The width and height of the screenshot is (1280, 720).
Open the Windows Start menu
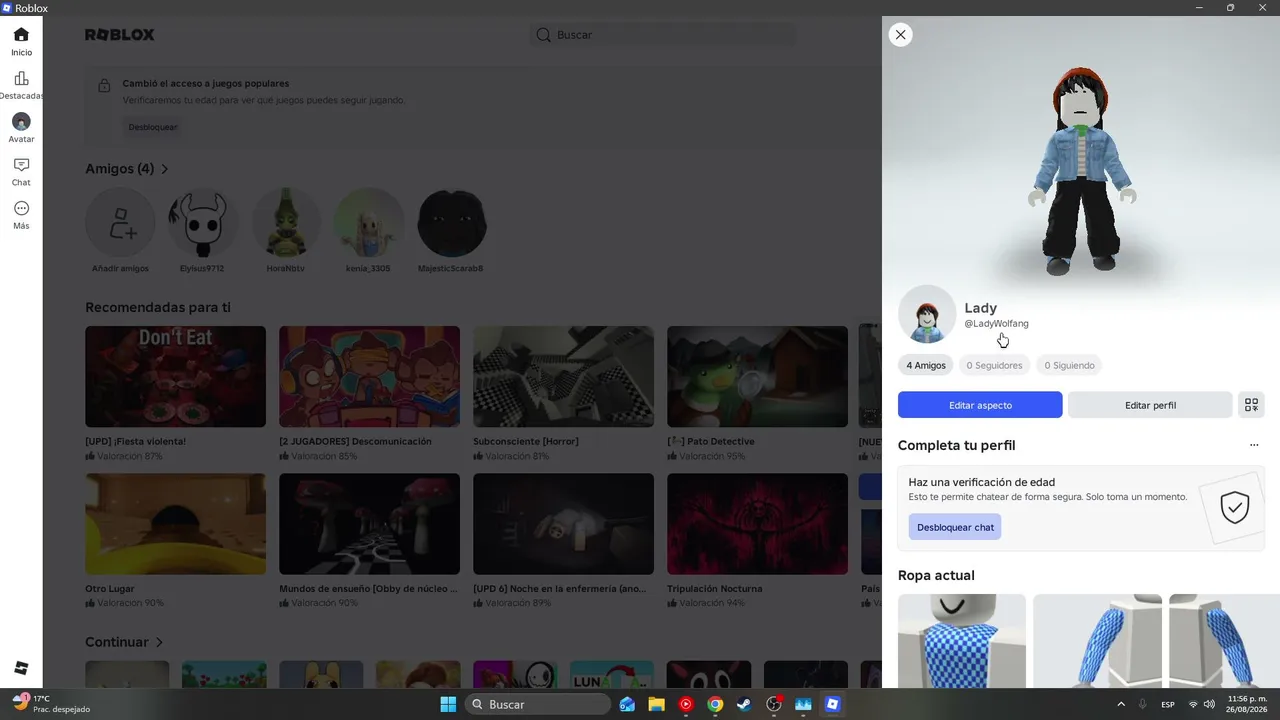point(448,704)
